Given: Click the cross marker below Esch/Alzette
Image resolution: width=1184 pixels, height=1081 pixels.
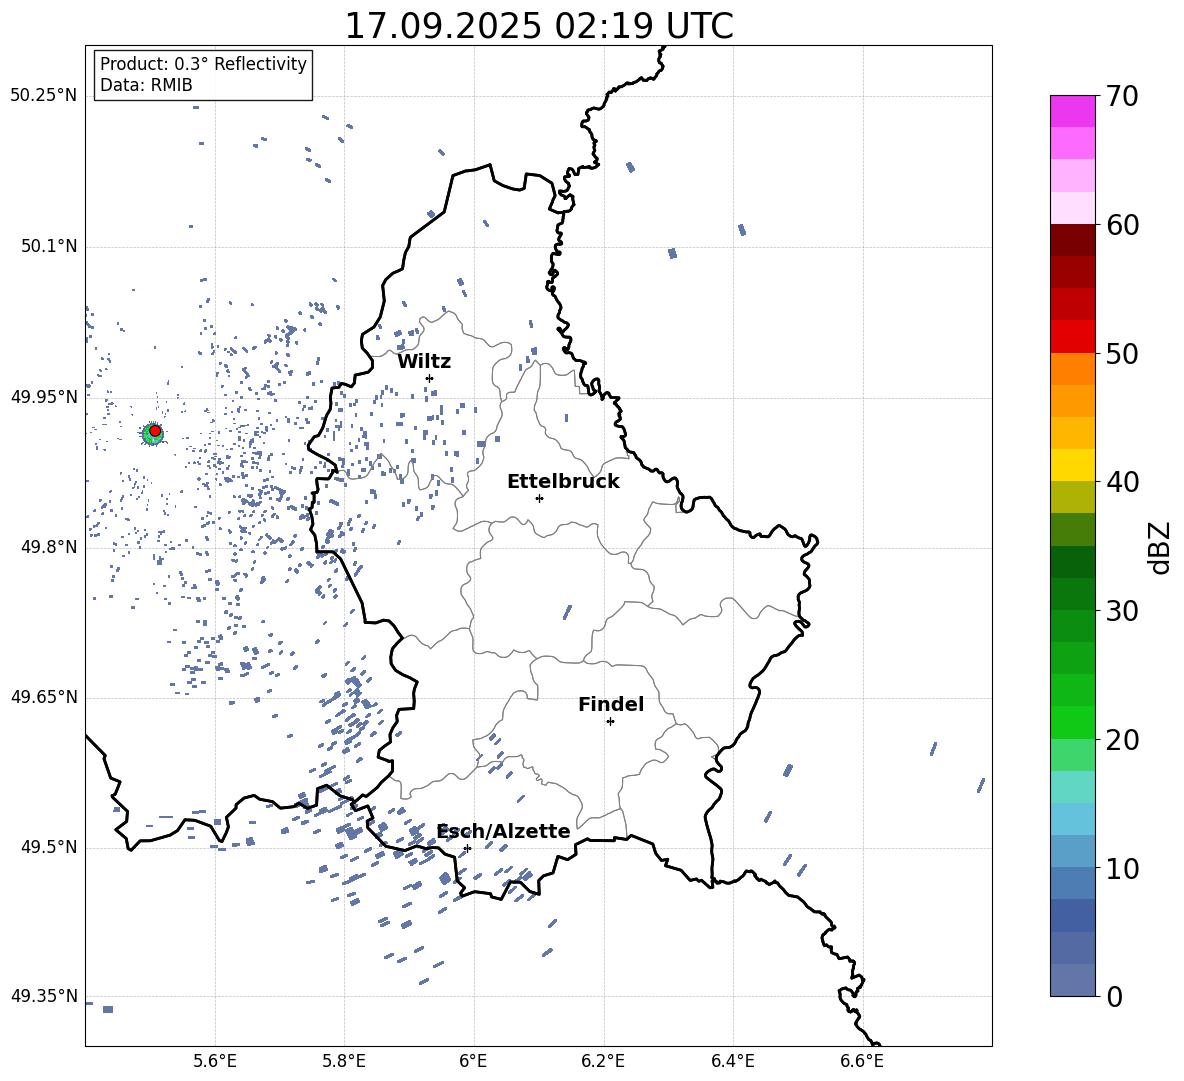Looking at the screenshot, I should [467, 848].
